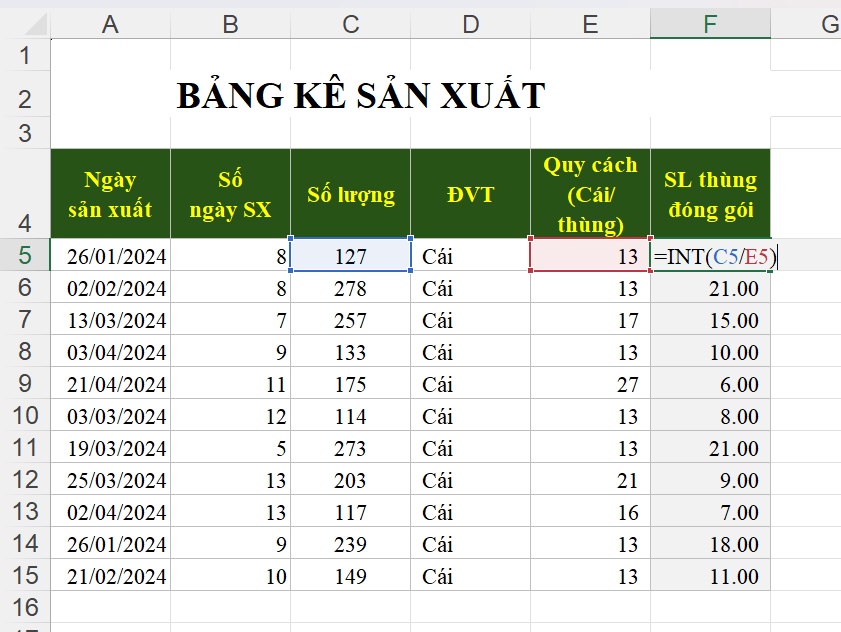
Task: Click quantity cell 203
Action: click(351, 479)
